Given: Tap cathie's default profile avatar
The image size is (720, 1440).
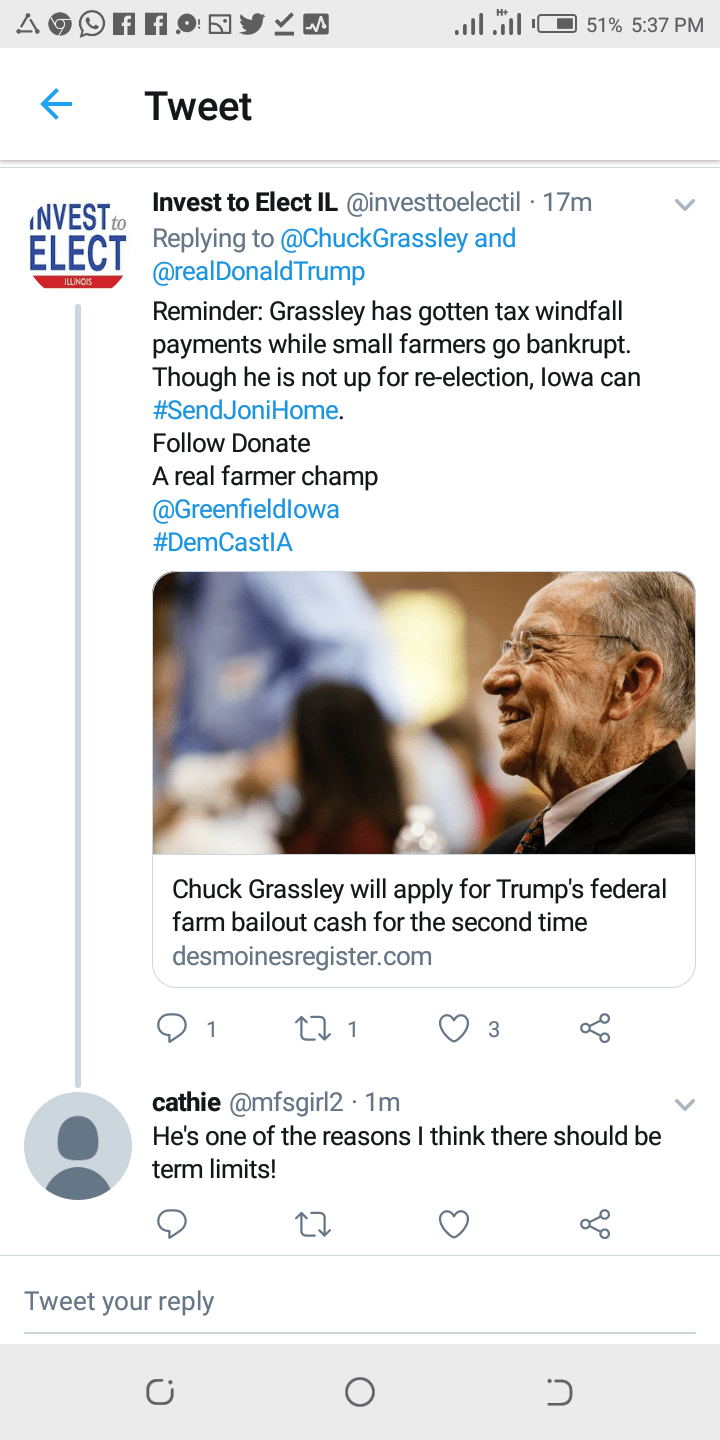Looking at the screenshot, I should pos(78,1146).
